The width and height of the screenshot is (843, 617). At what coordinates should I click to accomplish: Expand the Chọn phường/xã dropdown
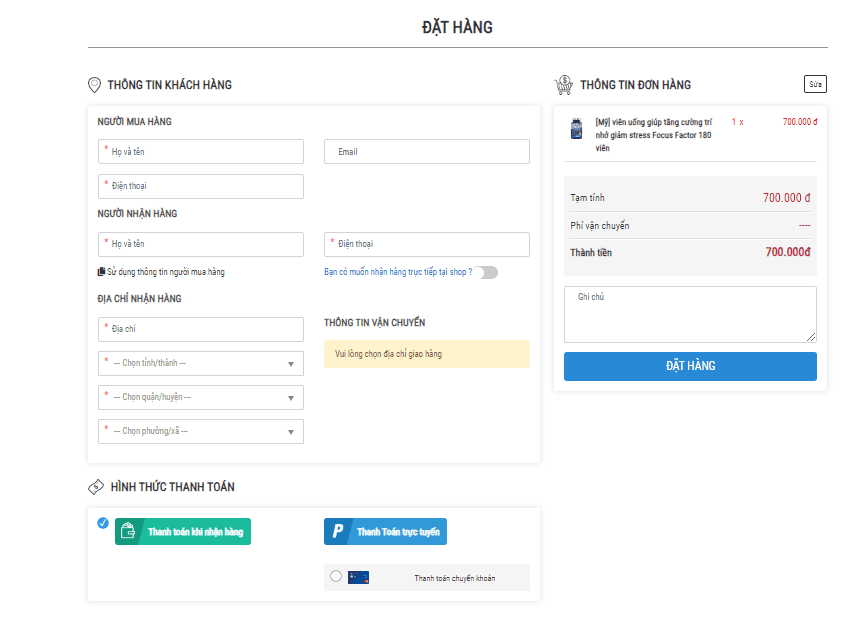coord(201,431)
